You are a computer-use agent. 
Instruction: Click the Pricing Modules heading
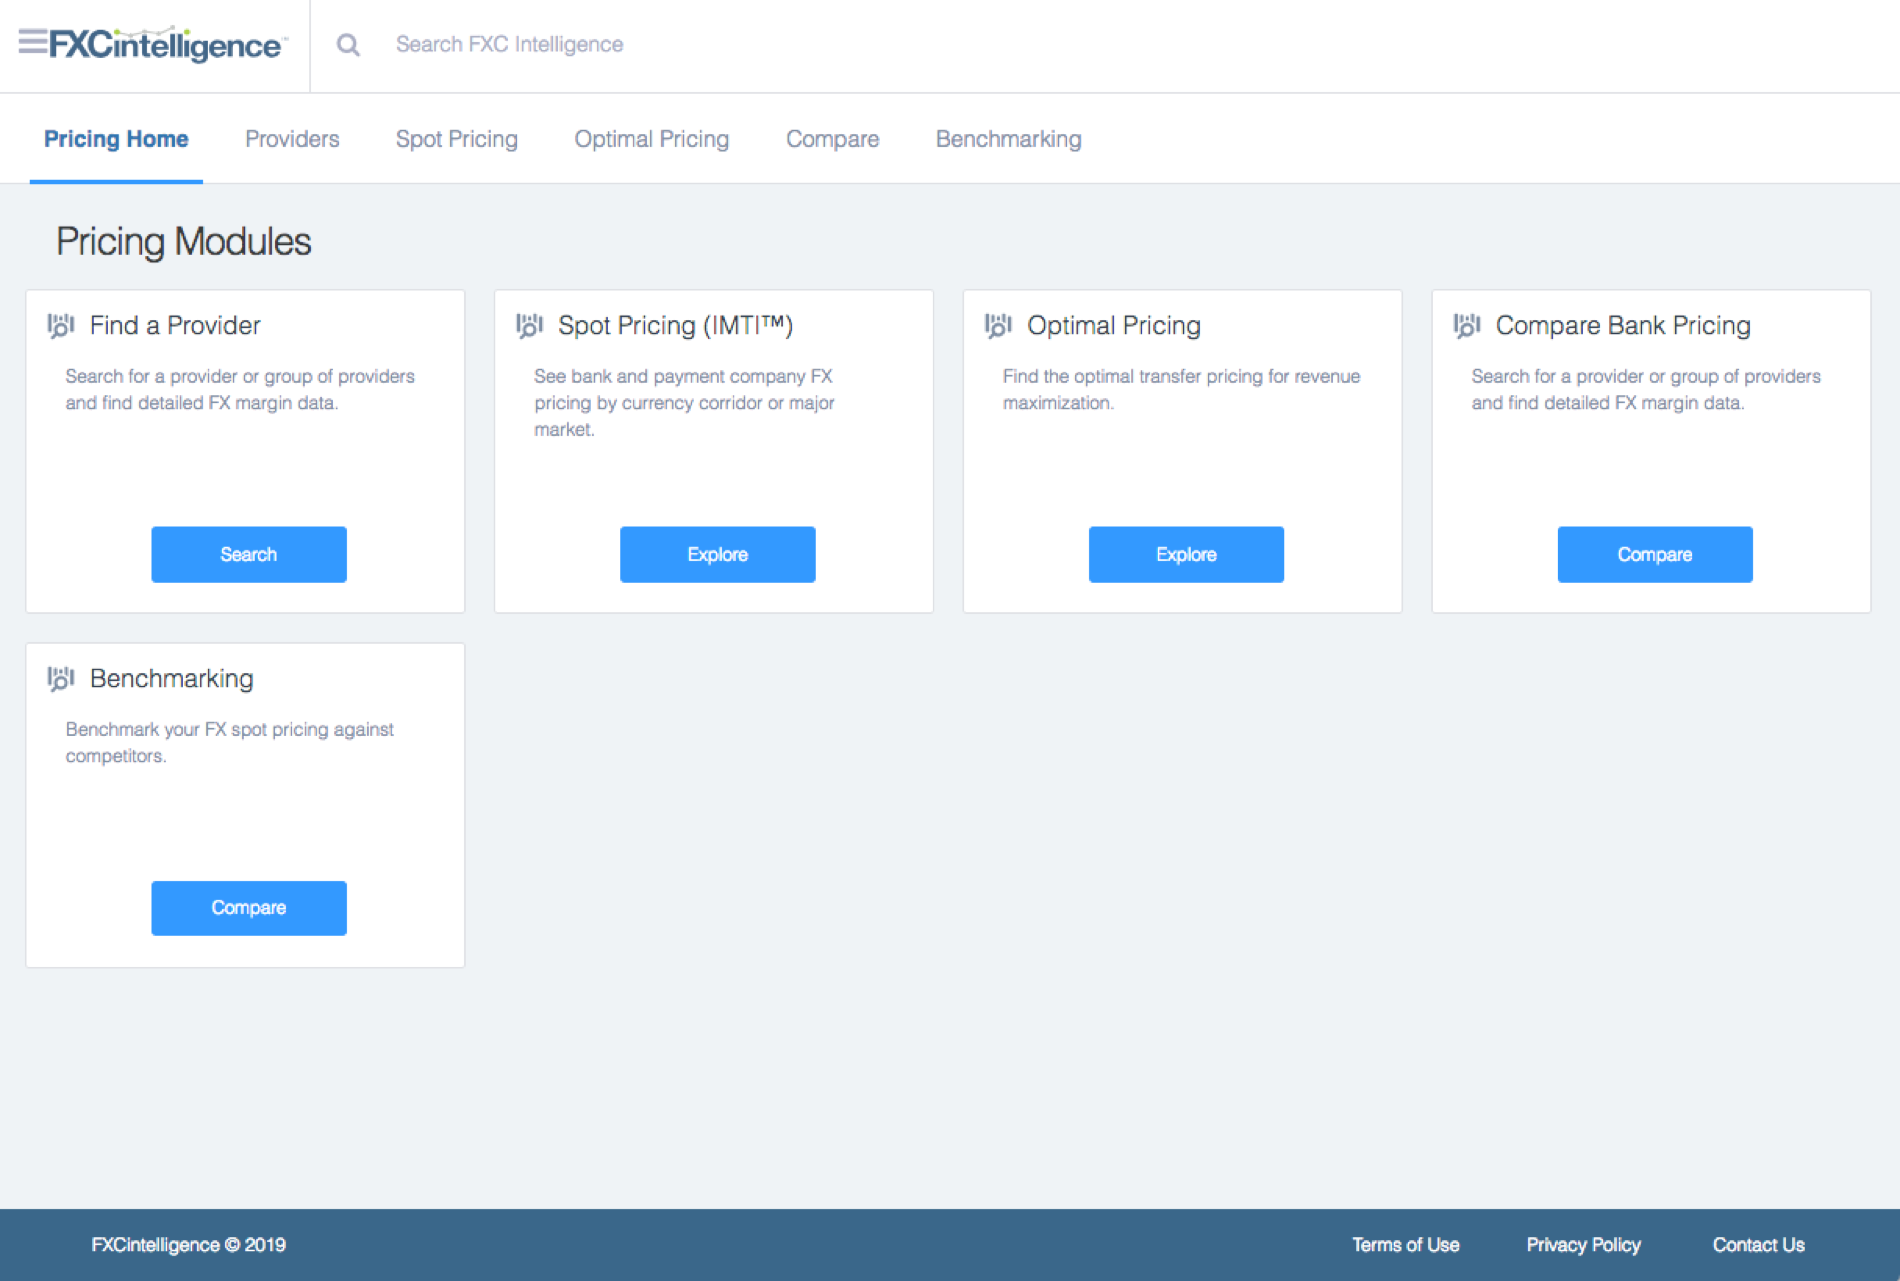click(x=184, y=241)
